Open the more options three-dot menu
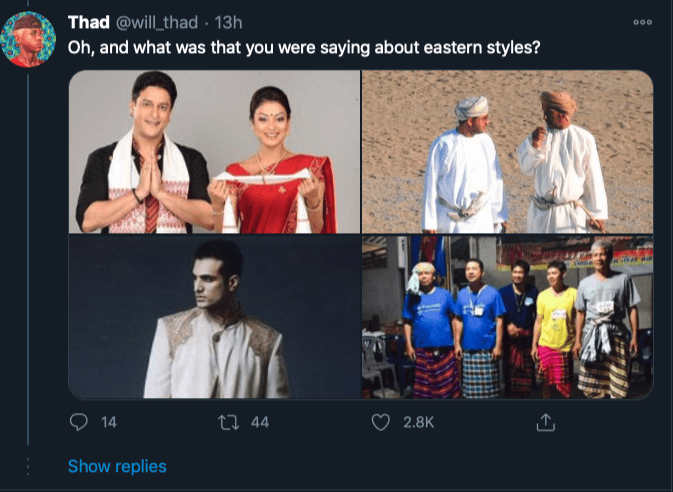Viewport: 673px width, 492px height. [x=643, y=22]
